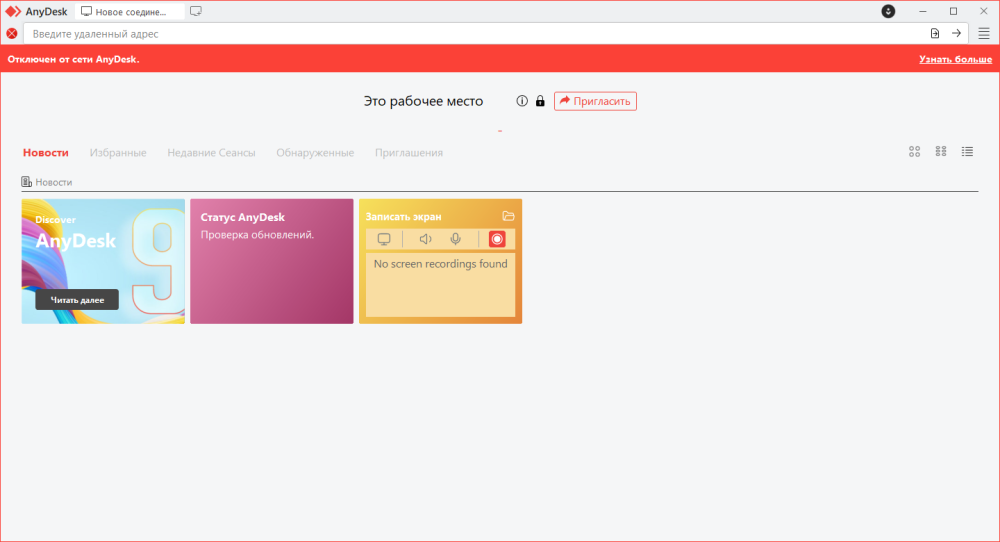The height and width of the screenshot is (542, 1000).
Task: Switch to small tiles view
Action: click(941, 152)
